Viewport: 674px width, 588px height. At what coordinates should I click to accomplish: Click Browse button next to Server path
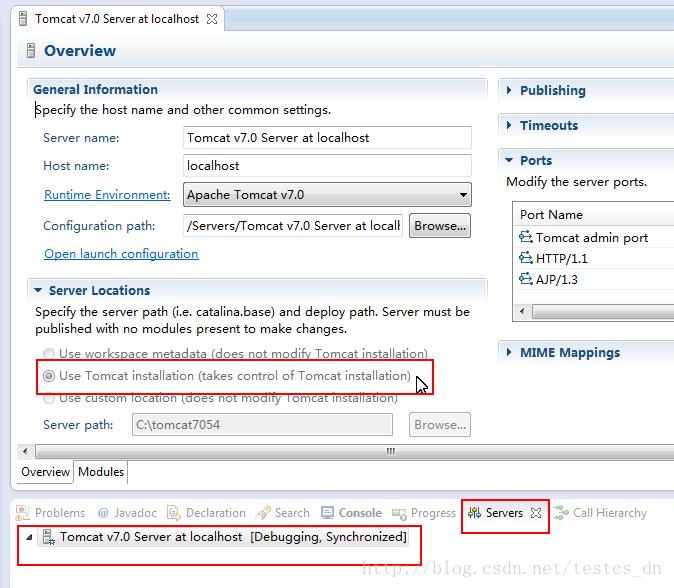(x=440, y=425)
